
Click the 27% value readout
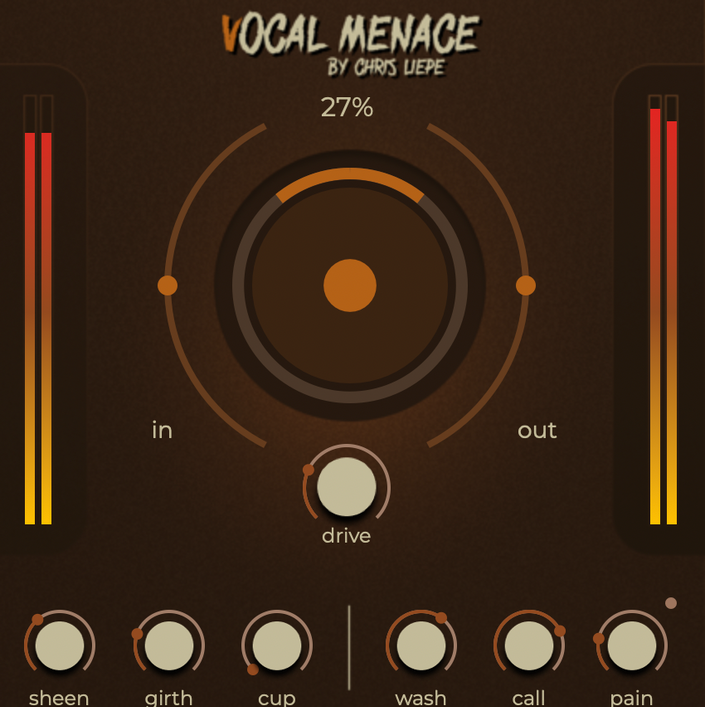[347, 107]
